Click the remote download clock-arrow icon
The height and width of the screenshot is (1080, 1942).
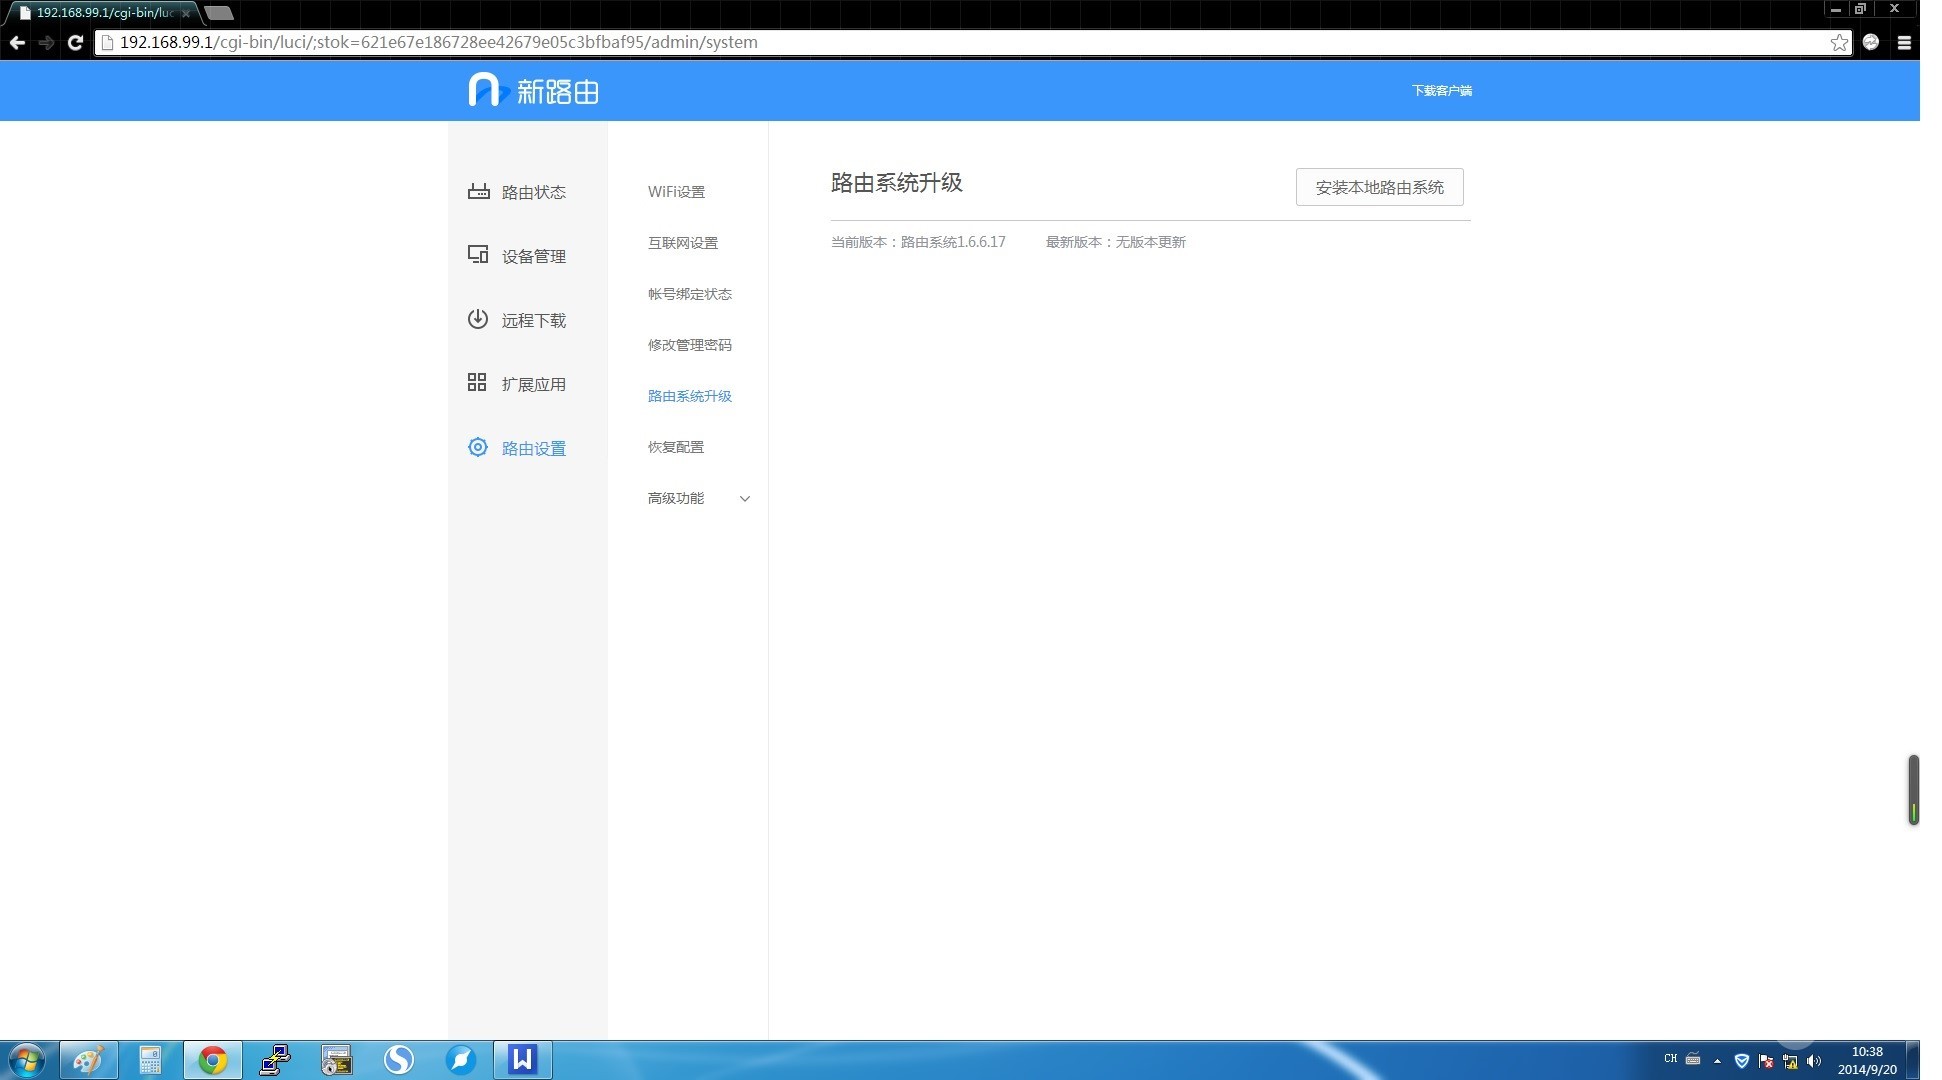click(478, 319)
